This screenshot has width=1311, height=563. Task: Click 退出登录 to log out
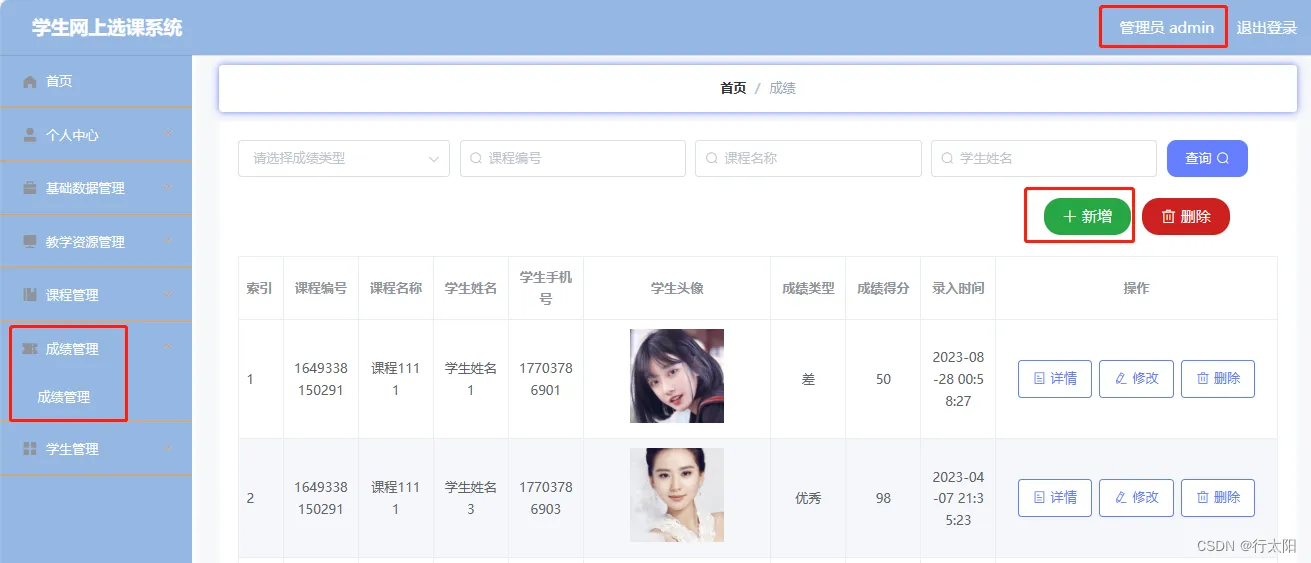click(x=1267, y=28)
